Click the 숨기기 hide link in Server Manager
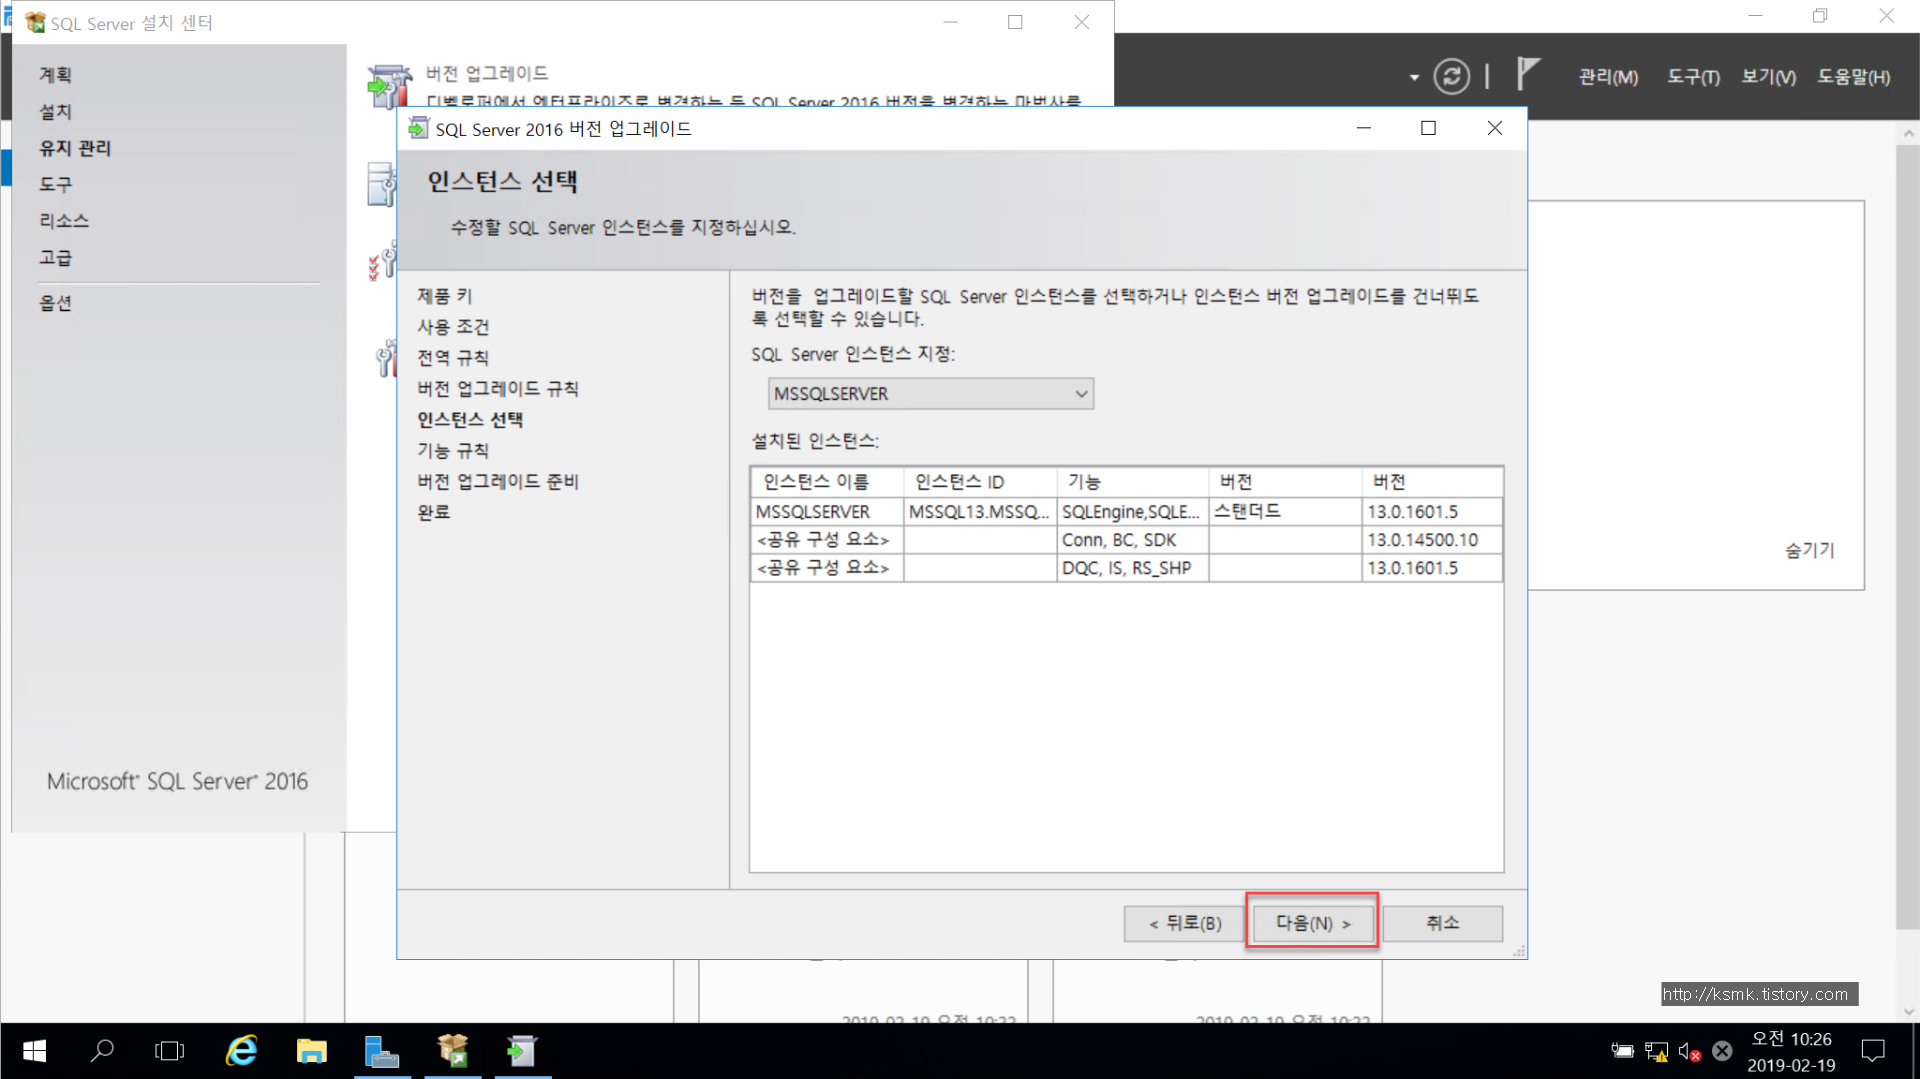This screenshot has width=1920, height=1079. (1809, 550)
